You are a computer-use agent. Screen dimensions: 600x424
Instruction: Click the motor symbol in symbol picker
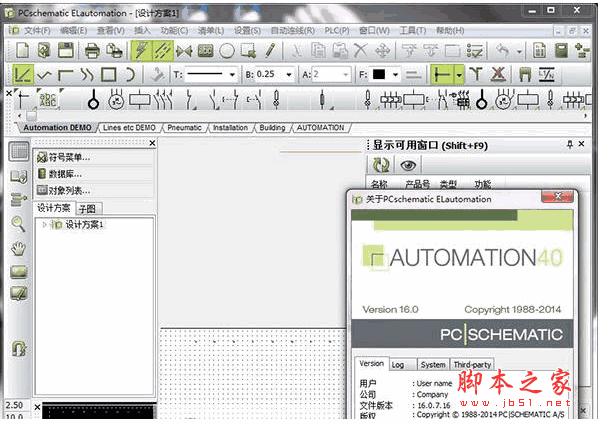[116, 100]
